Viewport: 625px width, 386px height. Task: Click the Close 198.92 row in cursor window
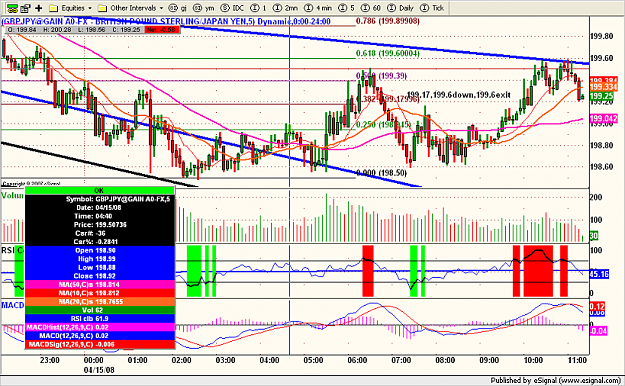[x=100, y=276]
